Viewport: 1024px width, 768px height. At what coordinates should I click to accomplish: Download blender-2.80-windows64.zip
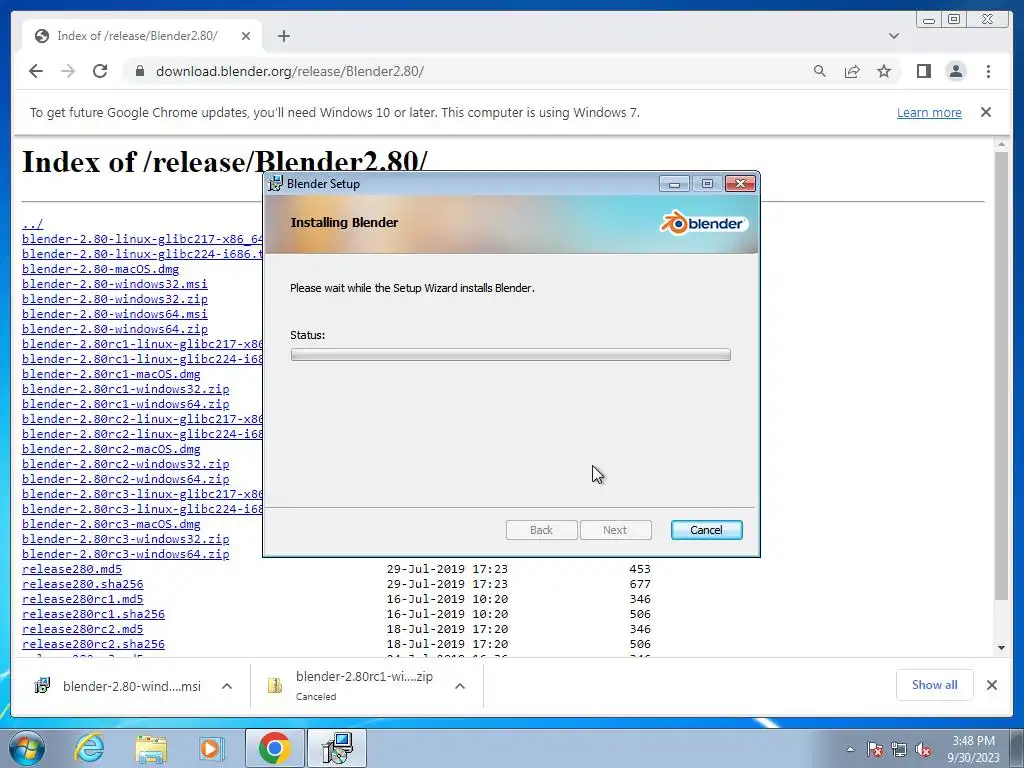click(x=114, y=329)
